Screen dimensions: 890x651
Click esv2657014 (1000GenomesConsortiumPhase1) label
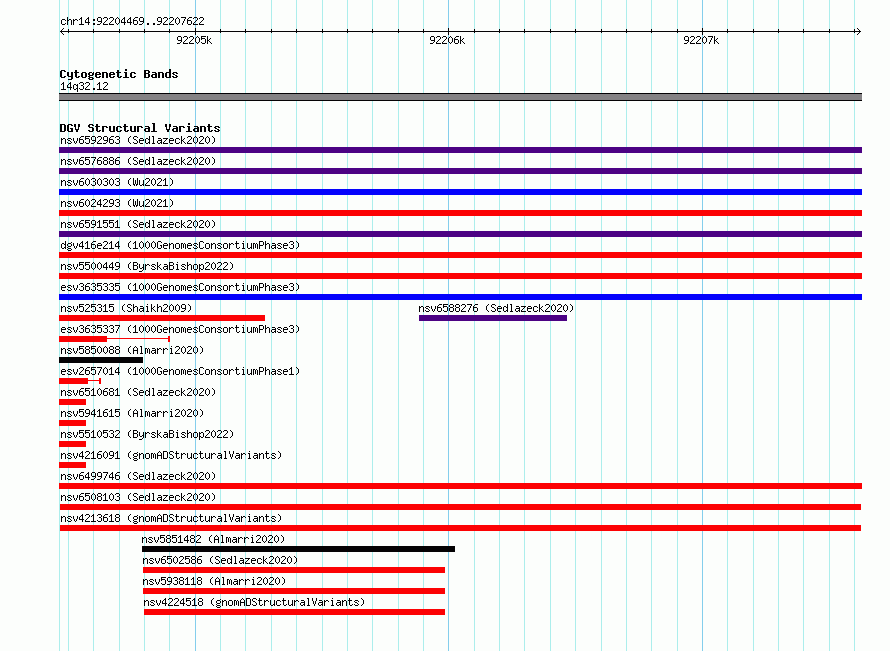(x=180, y=371)
